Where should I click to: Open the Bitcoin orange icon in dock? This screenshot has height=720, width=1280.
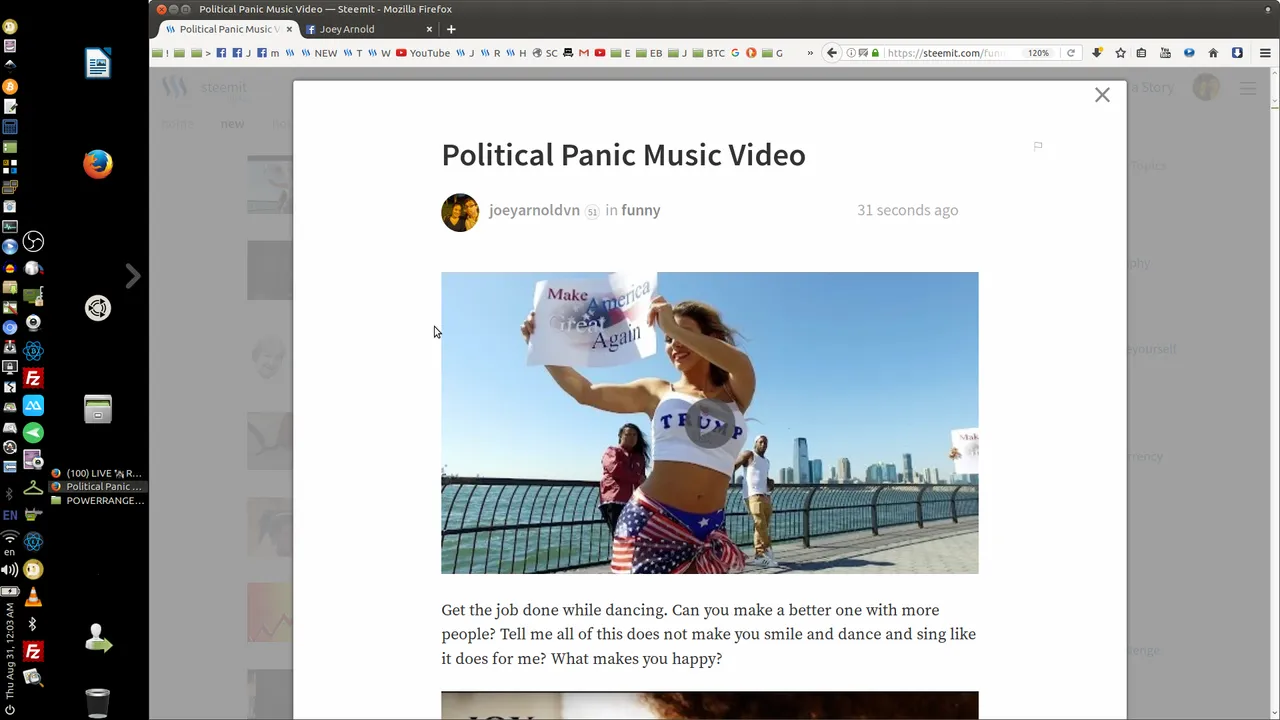click(10, 87)
